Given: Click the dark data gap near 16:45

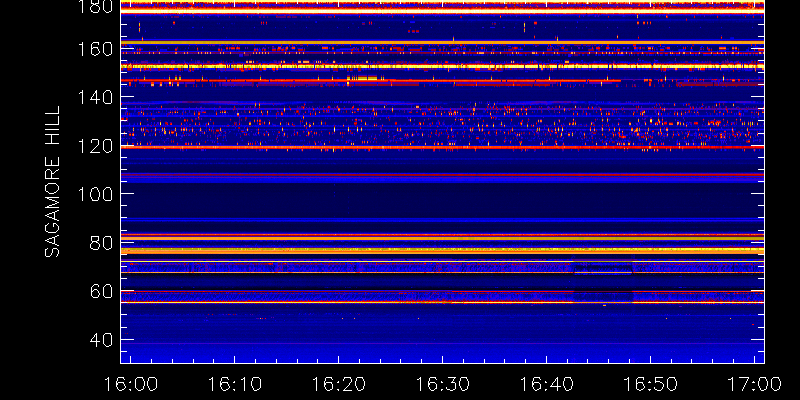Looking at the screenshot, I should click(603, 282).
